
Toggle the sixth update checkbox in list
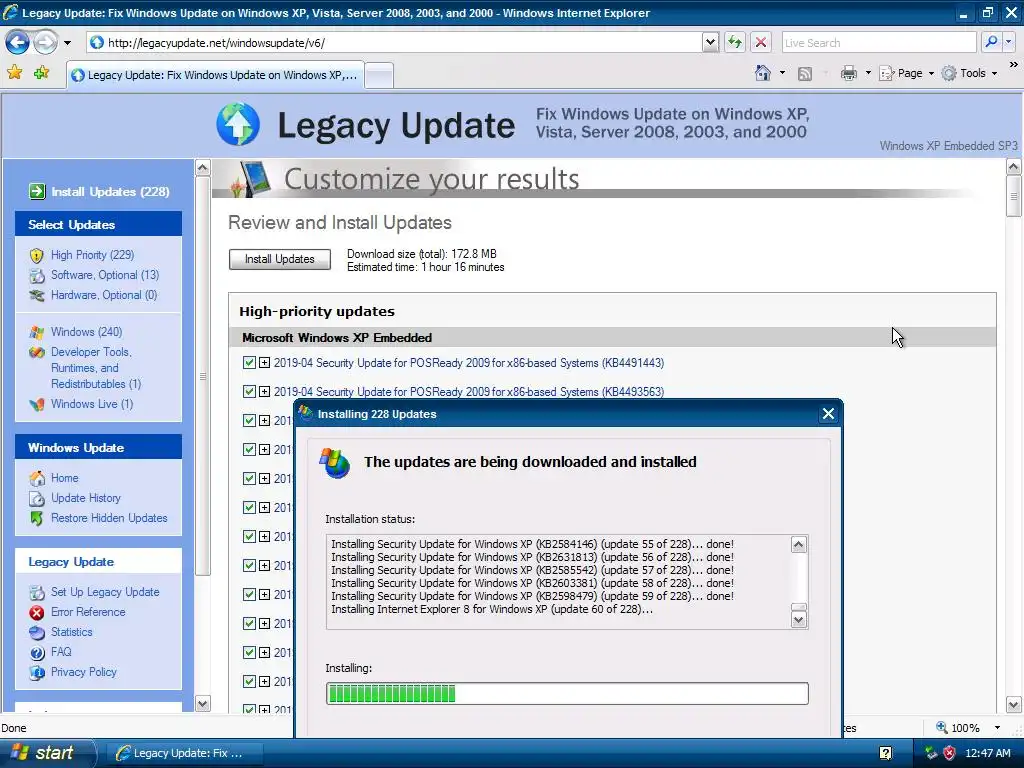pos(249,507)
